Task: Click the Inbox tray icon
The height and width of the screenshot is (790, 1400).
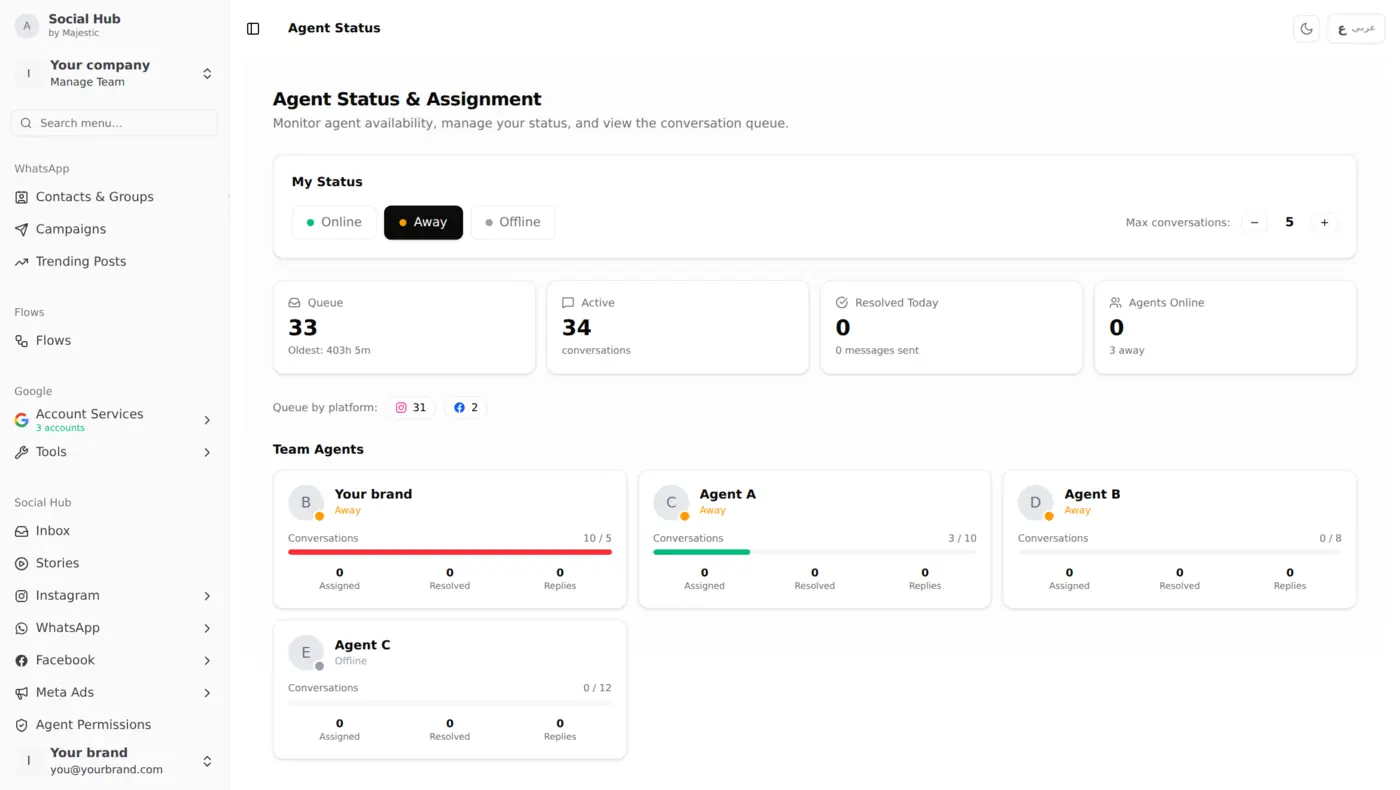Action: click(21, 531)
